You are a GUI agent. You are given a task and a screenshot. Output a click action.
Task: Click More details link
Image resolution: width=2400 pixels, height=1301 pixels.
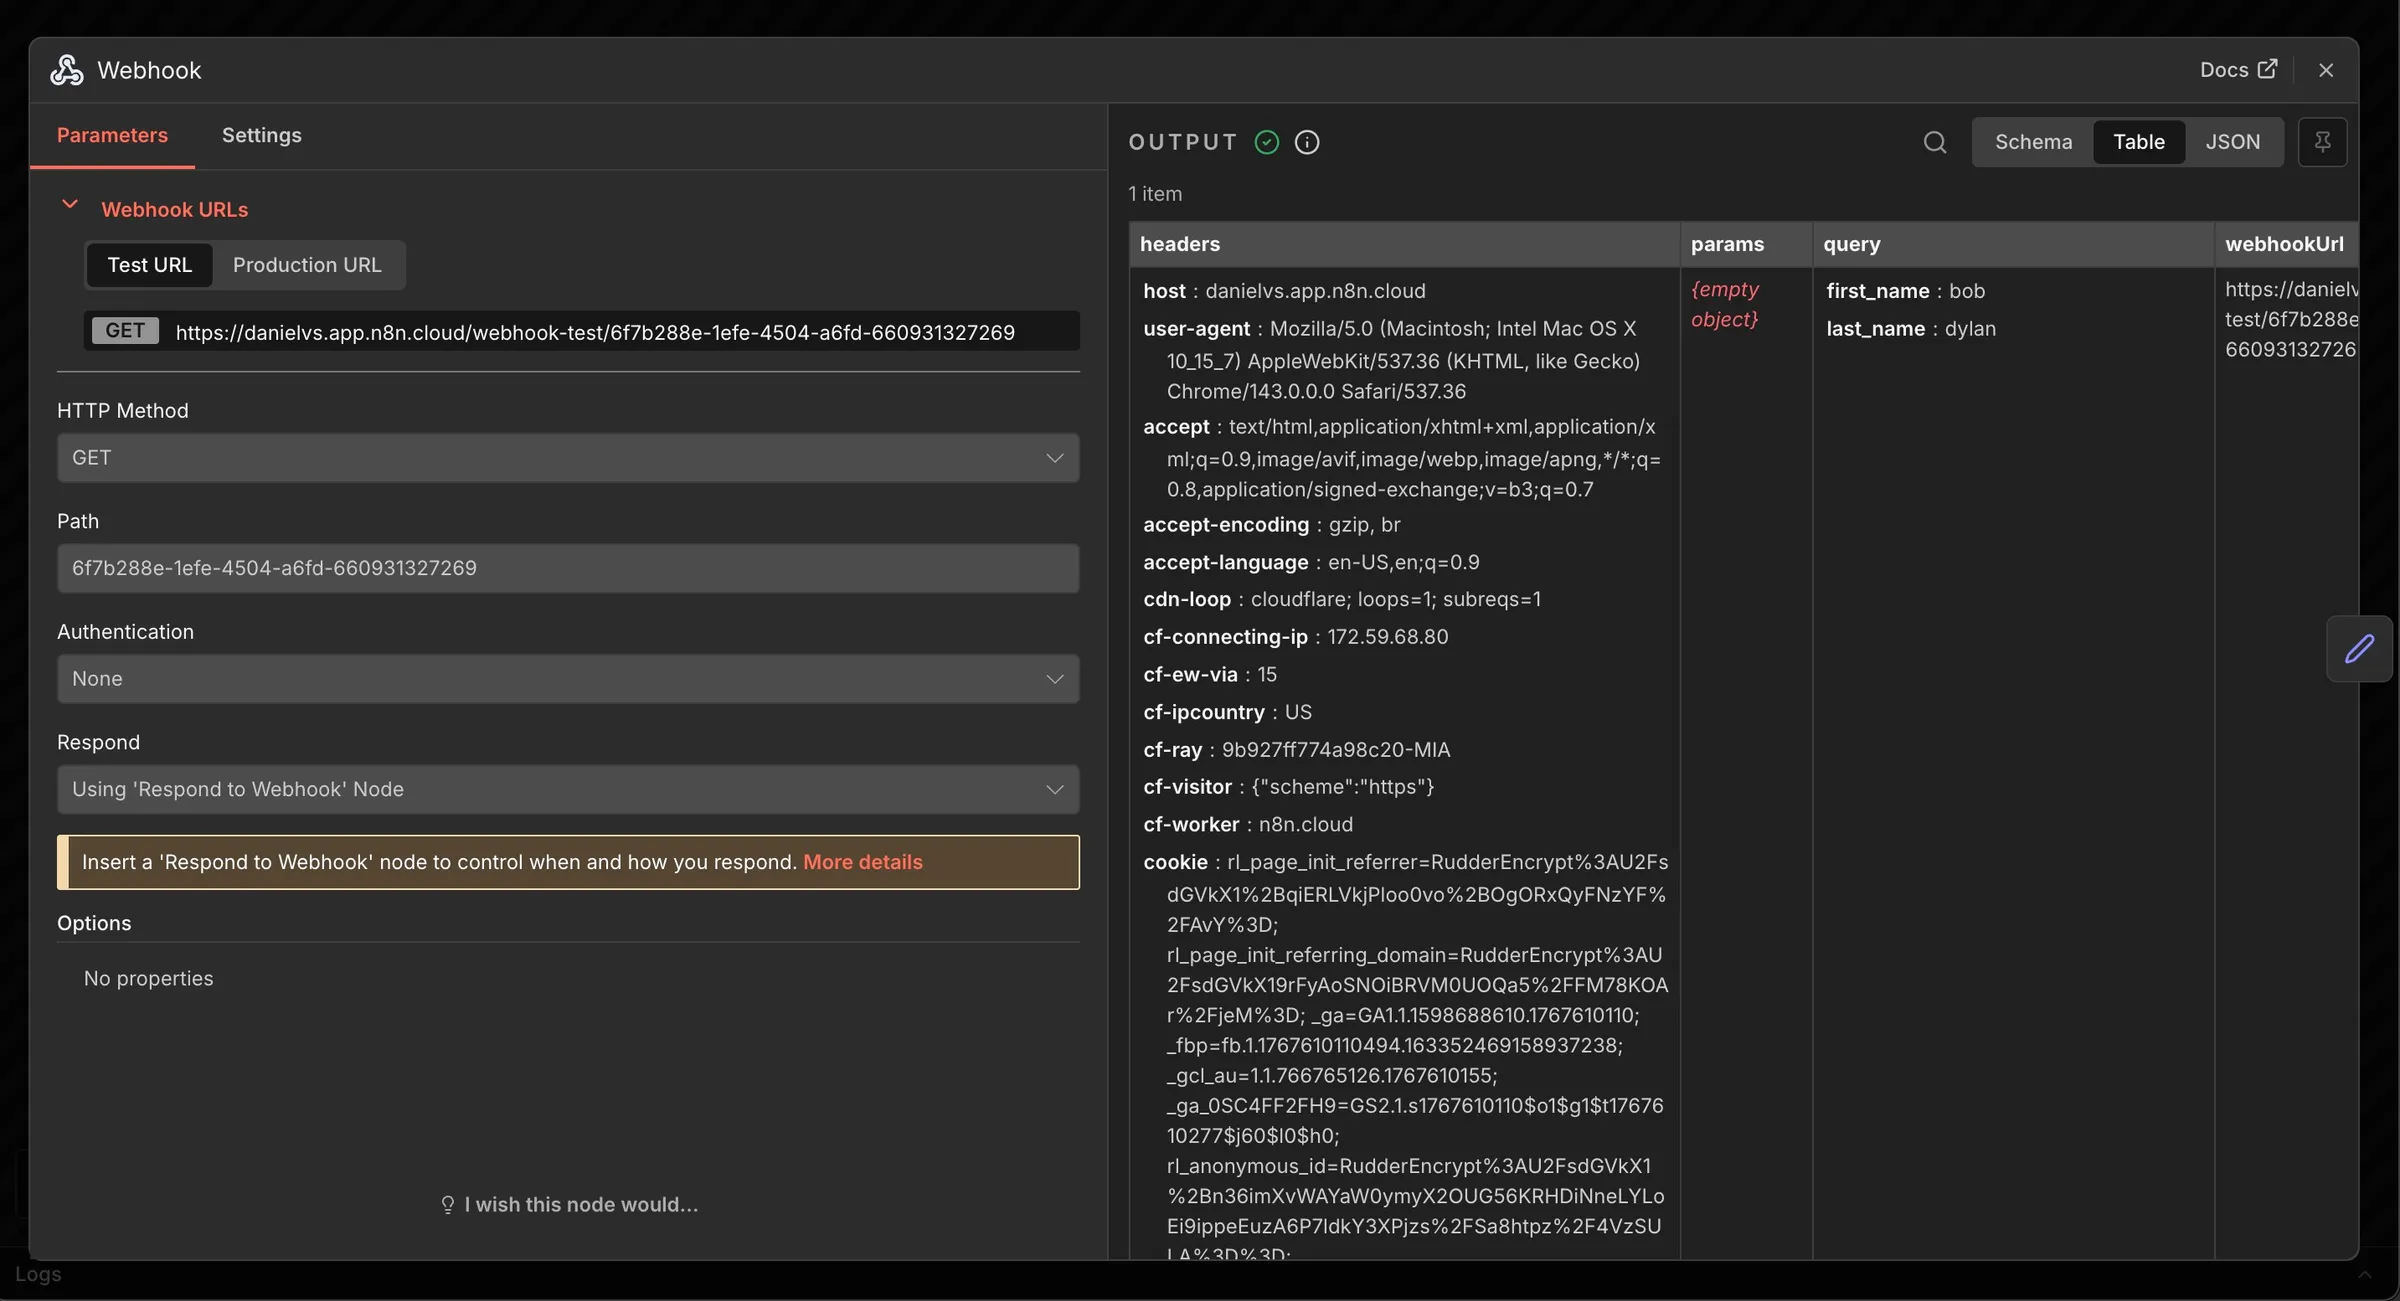click(862, 862)
